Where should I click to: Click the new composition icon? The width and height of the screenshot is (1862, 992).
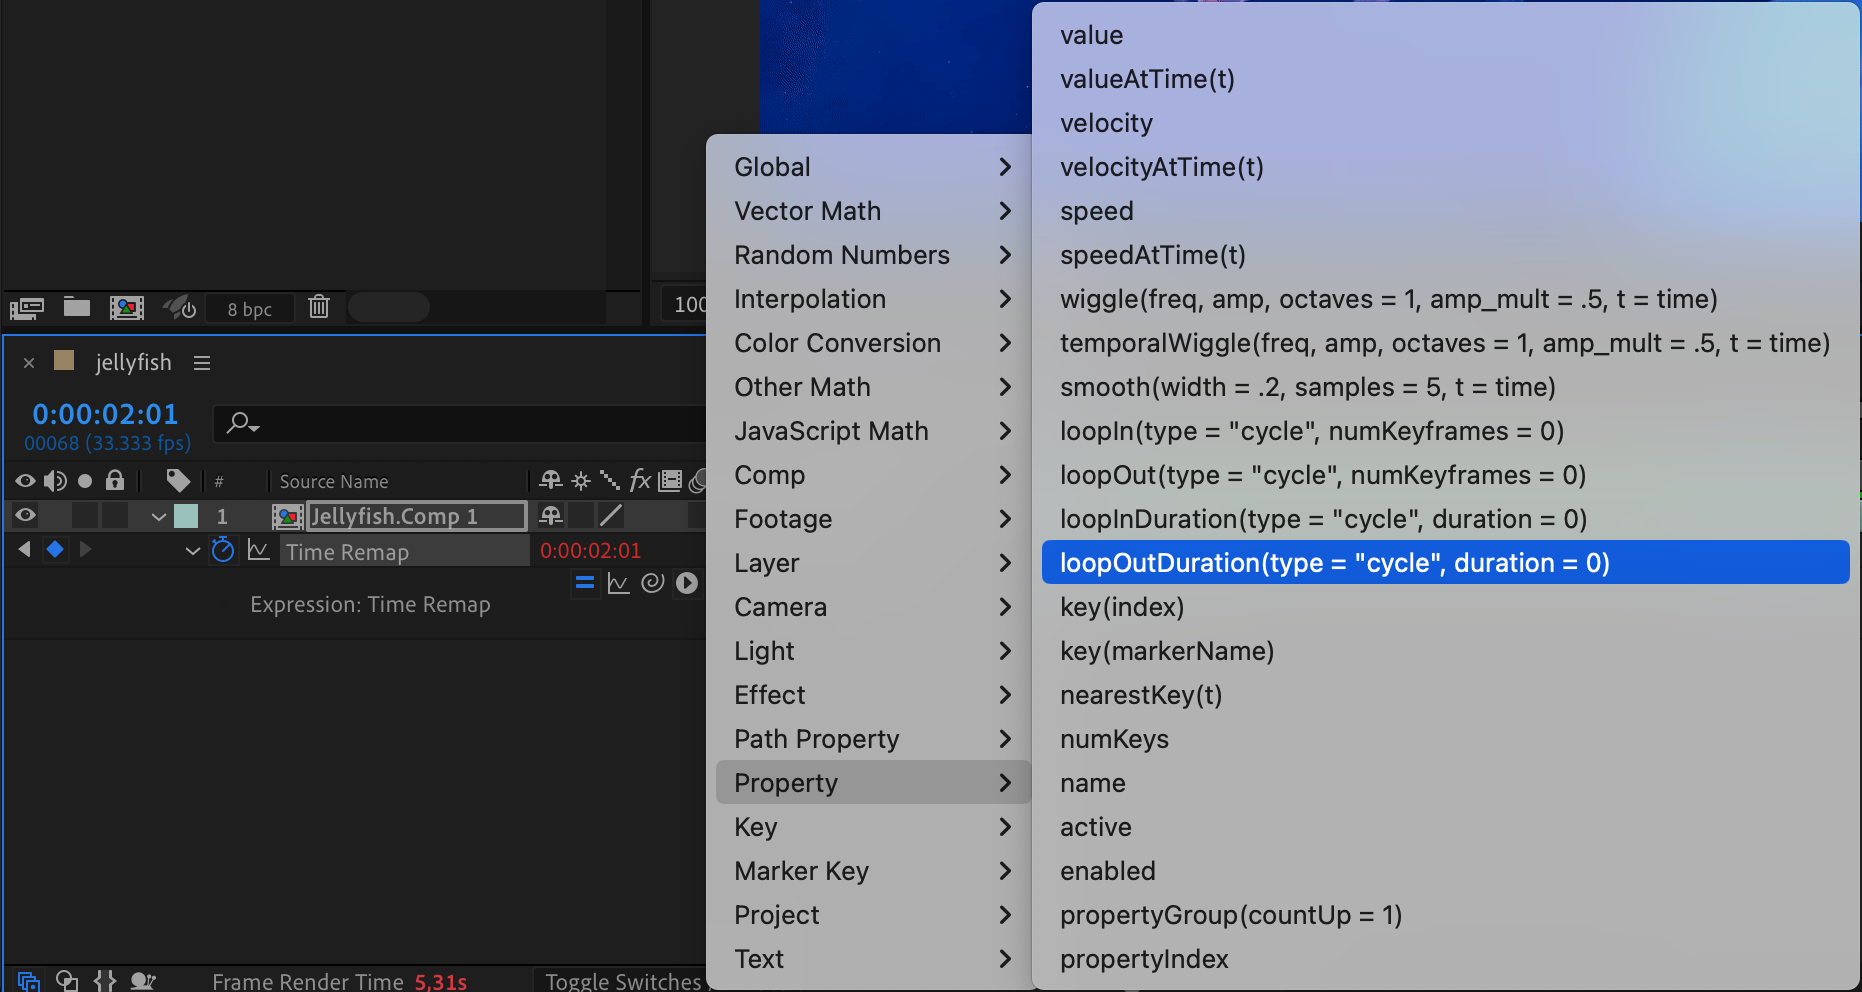point(127,307)
